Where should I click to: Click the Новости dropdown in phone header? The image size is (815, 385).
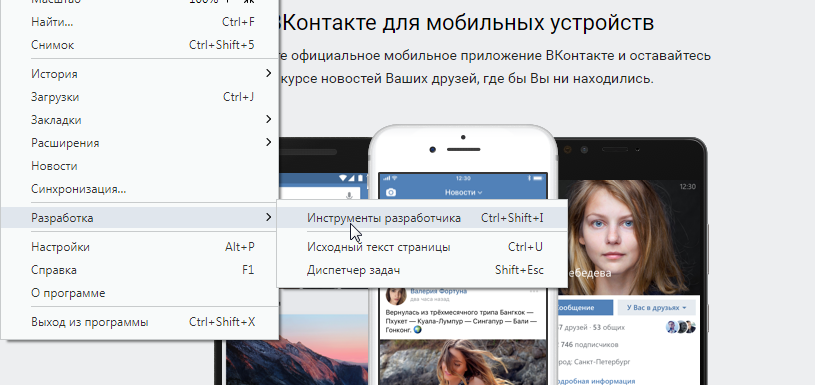click(x=463, y=192)
